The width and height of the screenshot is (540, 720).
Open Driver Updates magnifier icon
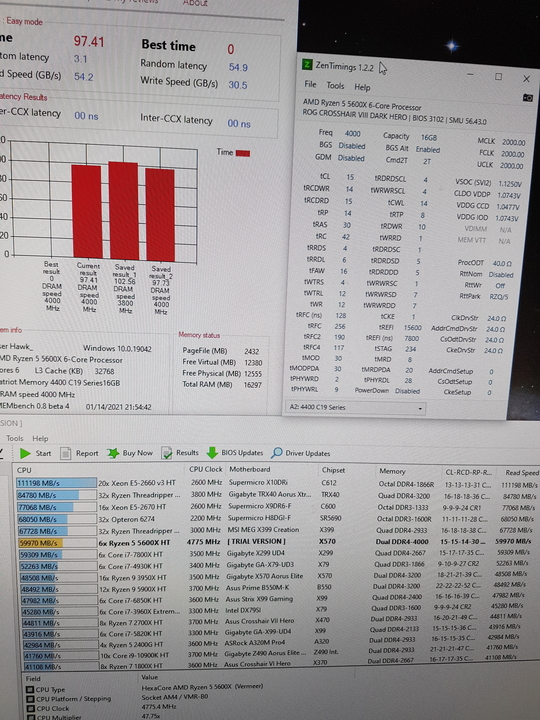click(x=276, y=453)
